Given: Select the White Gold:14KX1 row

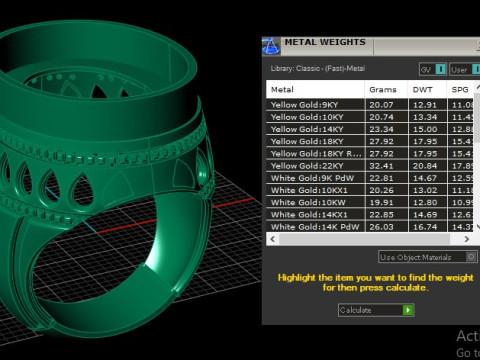Looking at the screenshot, I should click(370, 215).
